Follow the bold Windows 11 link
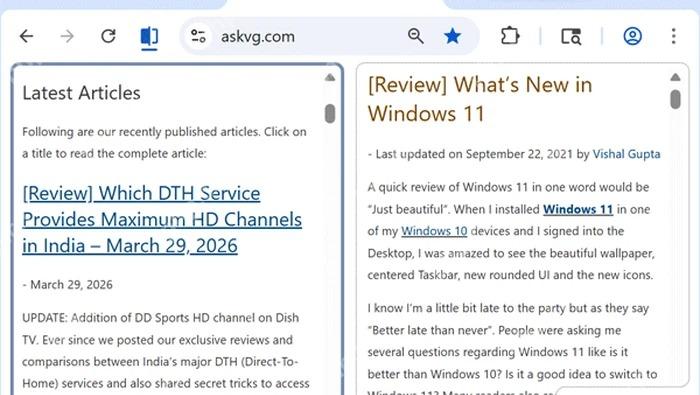700x395 pixels. pyautogui.click(x=578, y=209)
